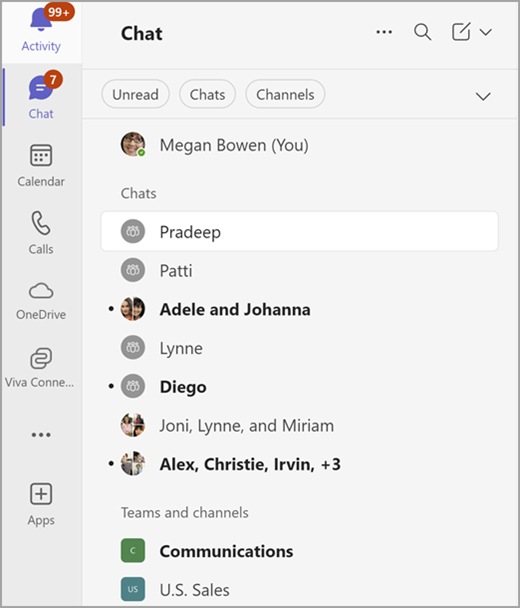Open the OneDrive cloud icon
This screenshot has height=608, width=520.
click(x=41, y=290)
